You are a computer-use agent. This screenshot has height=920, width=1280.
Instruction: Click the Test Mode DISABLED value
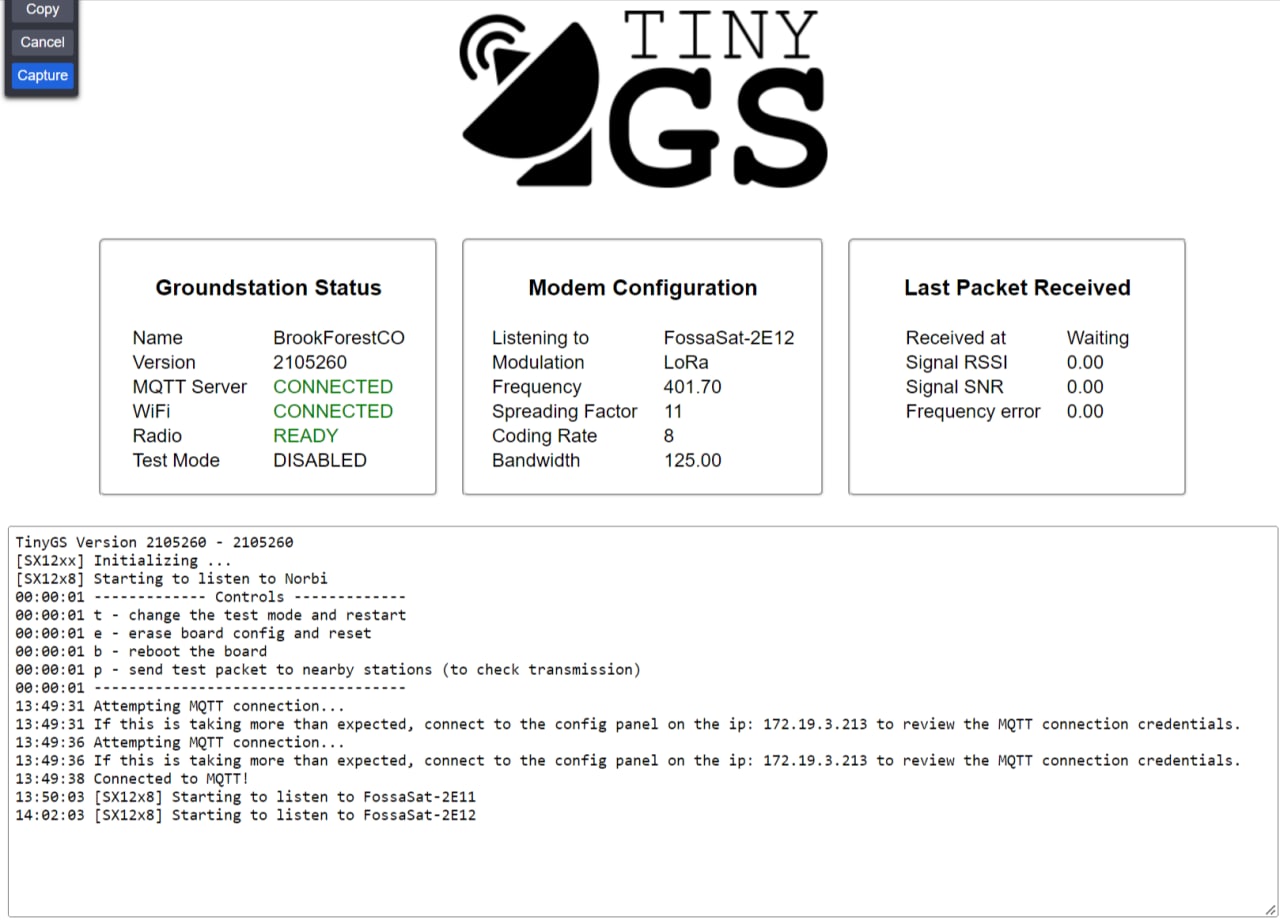point(320,460)
